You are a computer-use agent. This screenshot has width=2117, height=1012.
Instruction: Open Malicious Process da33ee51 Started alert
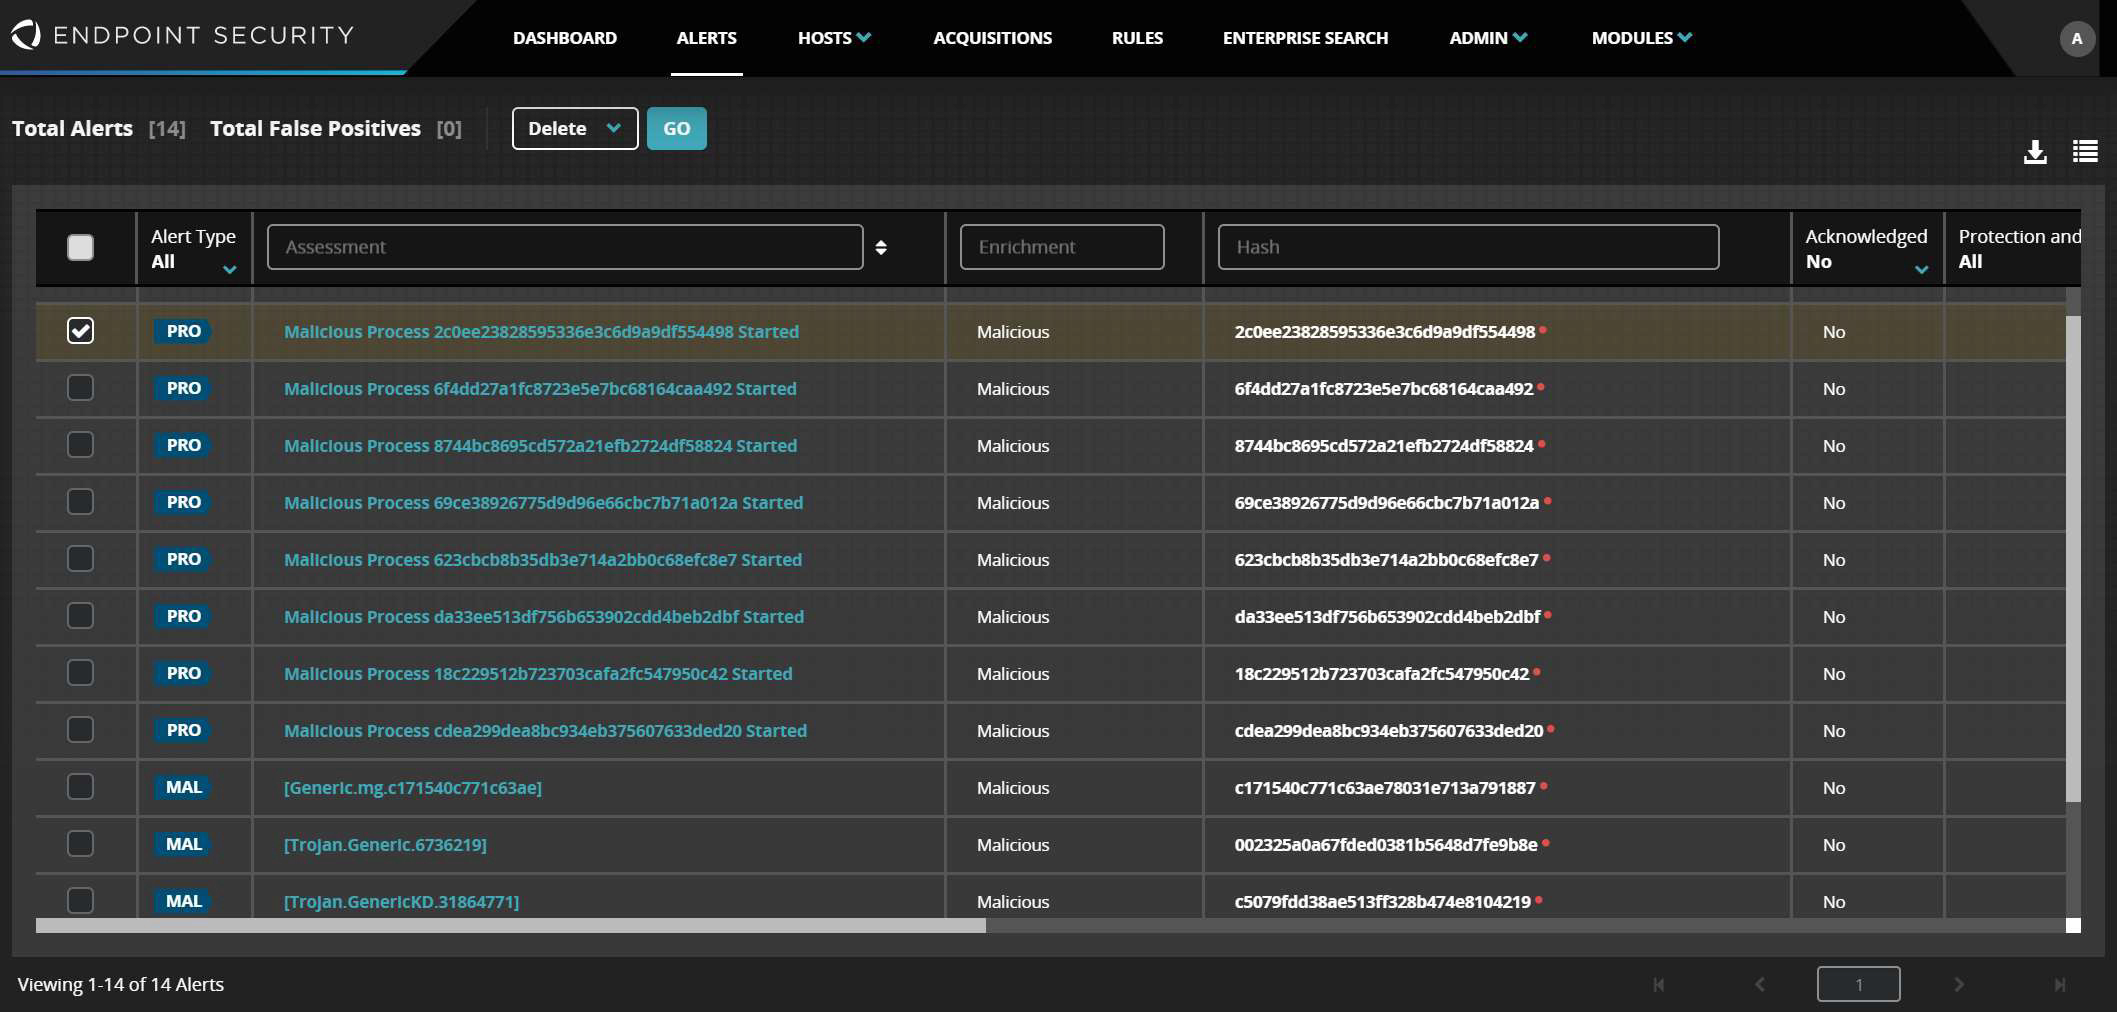tap(544, 617)
